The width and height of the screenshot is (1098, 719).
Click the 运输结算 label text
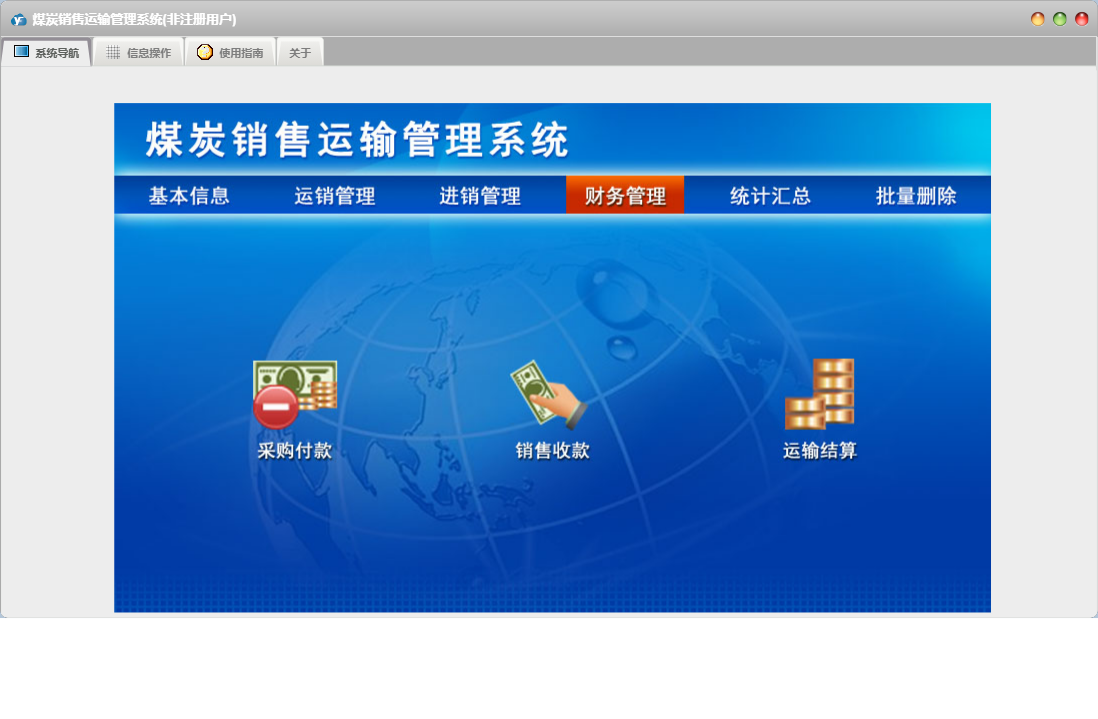click(x=820, y=450)
